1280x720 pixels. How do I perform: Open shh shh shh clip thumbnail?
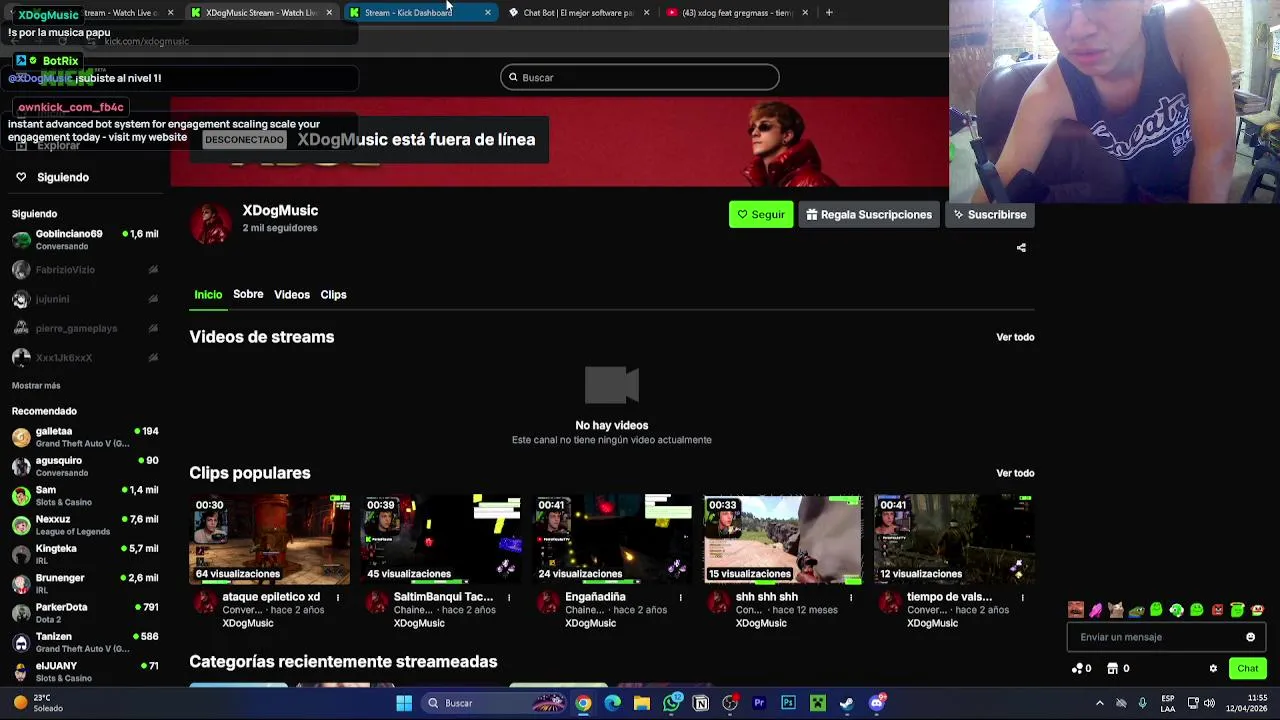pyautogui.click(x=783, y=539)
